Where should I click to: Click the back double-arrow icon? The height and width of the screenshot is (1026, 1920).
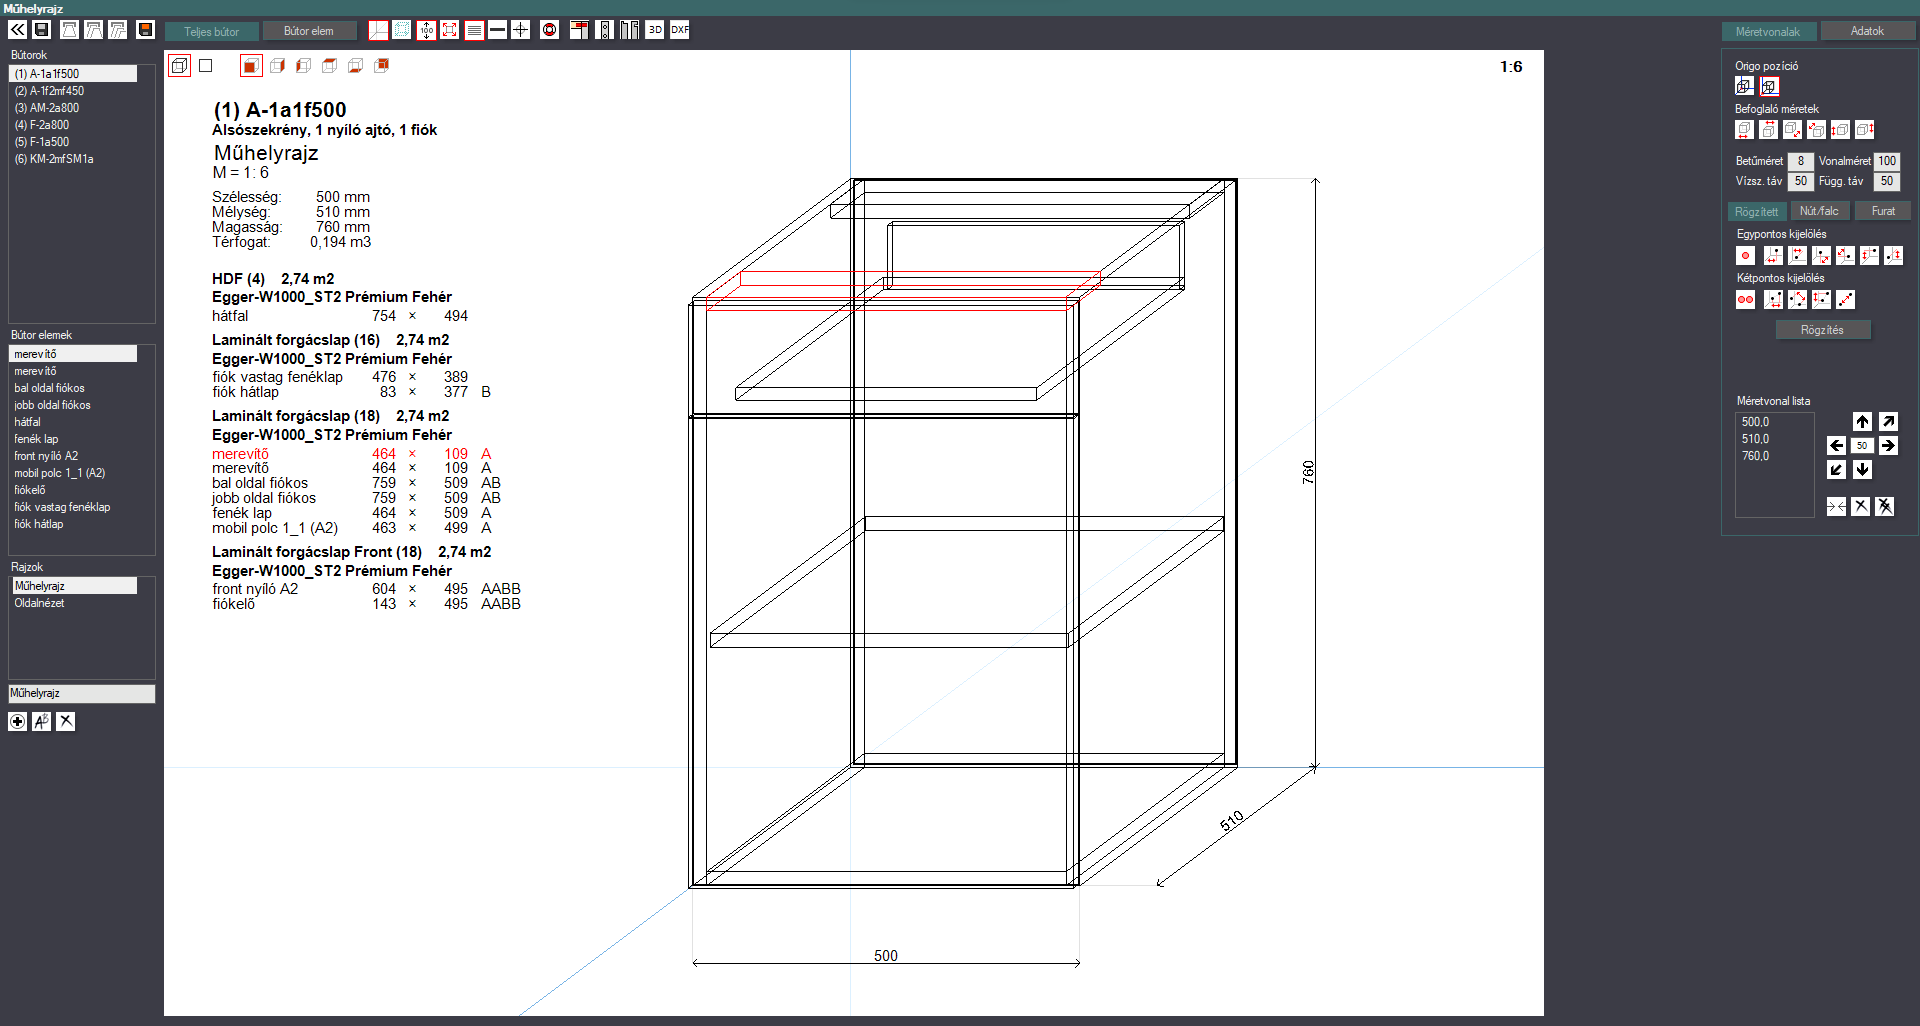click(18, 30)
